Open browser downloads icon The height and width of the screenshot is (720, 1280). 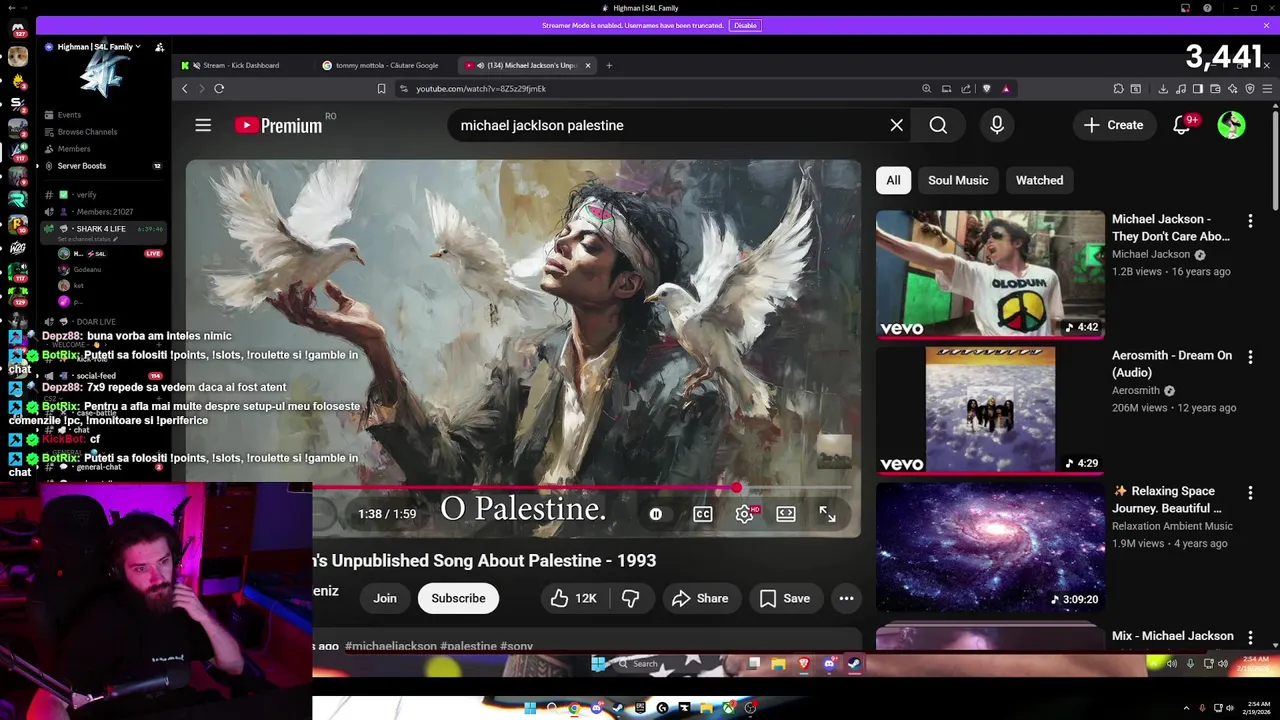click(1163, 88)
